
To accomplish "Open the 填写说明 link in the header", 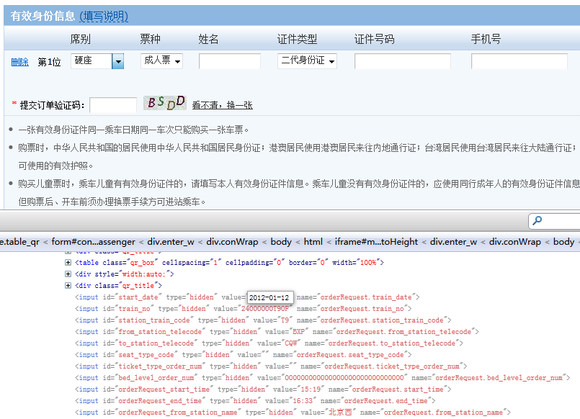I will point(104,16).
